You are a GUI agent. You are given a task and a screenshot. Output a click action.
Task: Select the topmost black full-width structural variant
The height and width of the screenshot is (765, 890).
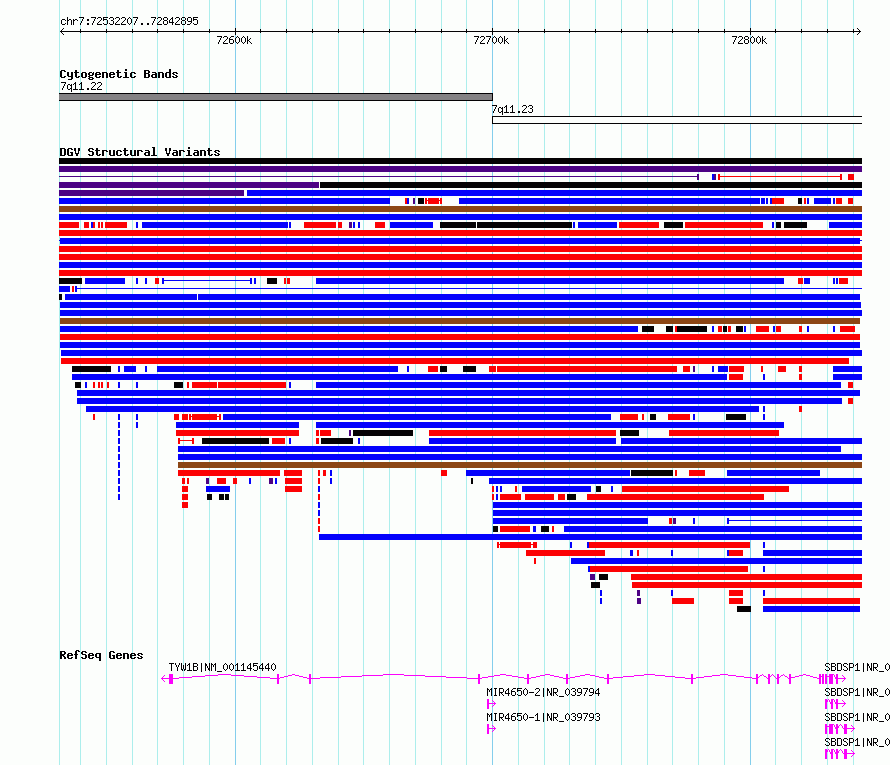click(460, 161)
